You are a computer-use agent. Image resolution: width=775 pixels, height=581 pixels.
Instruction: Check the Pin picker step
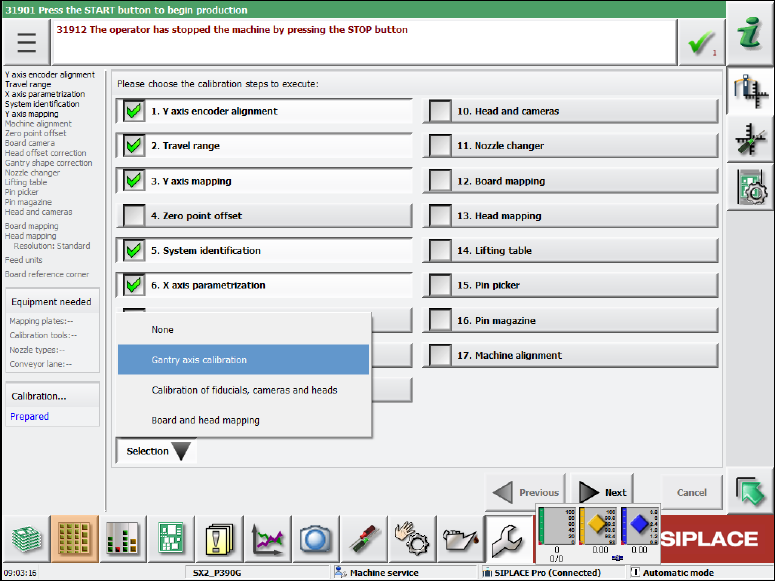(440, 285)
